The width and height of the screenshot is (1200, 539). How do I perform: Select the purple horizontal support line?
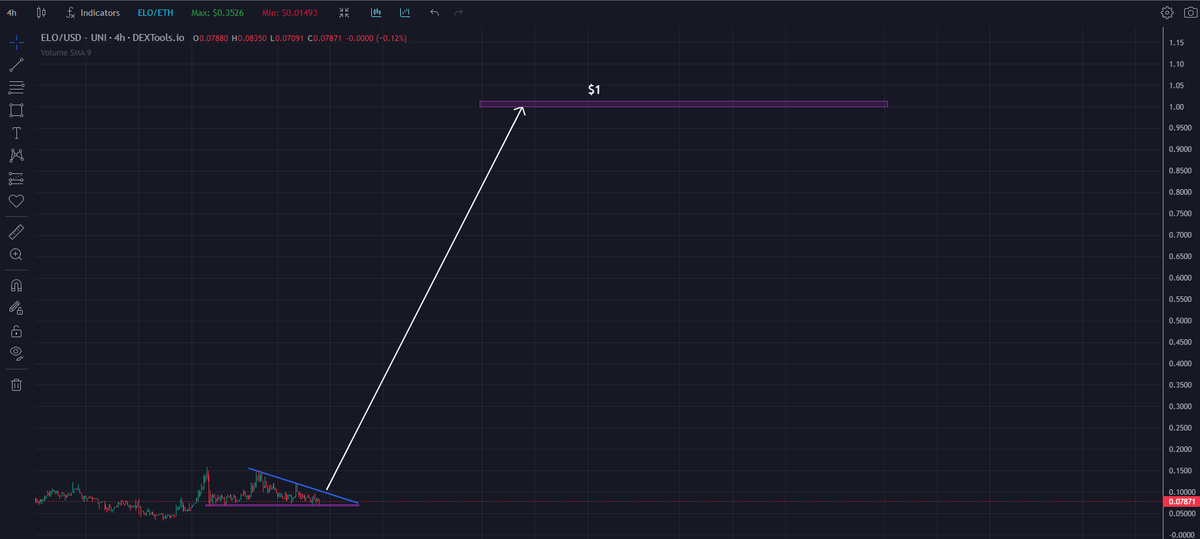click(281, 505)
